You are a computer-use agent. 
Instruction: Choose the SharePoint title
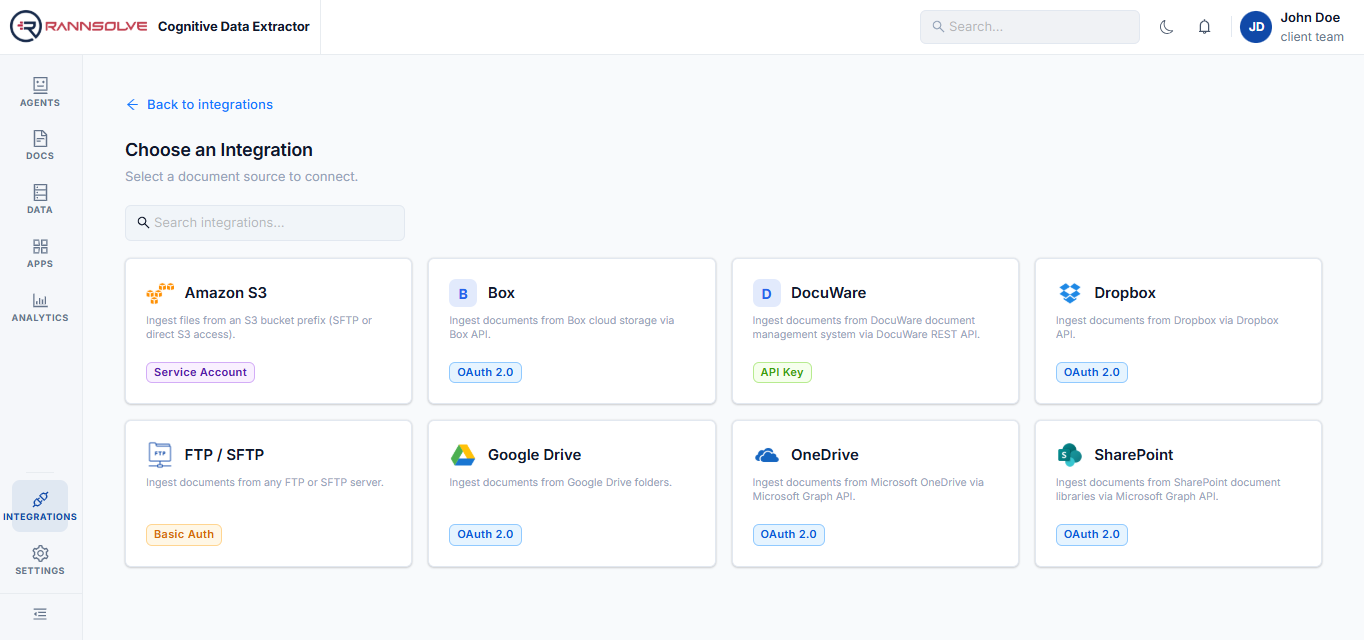[1134, 455]
